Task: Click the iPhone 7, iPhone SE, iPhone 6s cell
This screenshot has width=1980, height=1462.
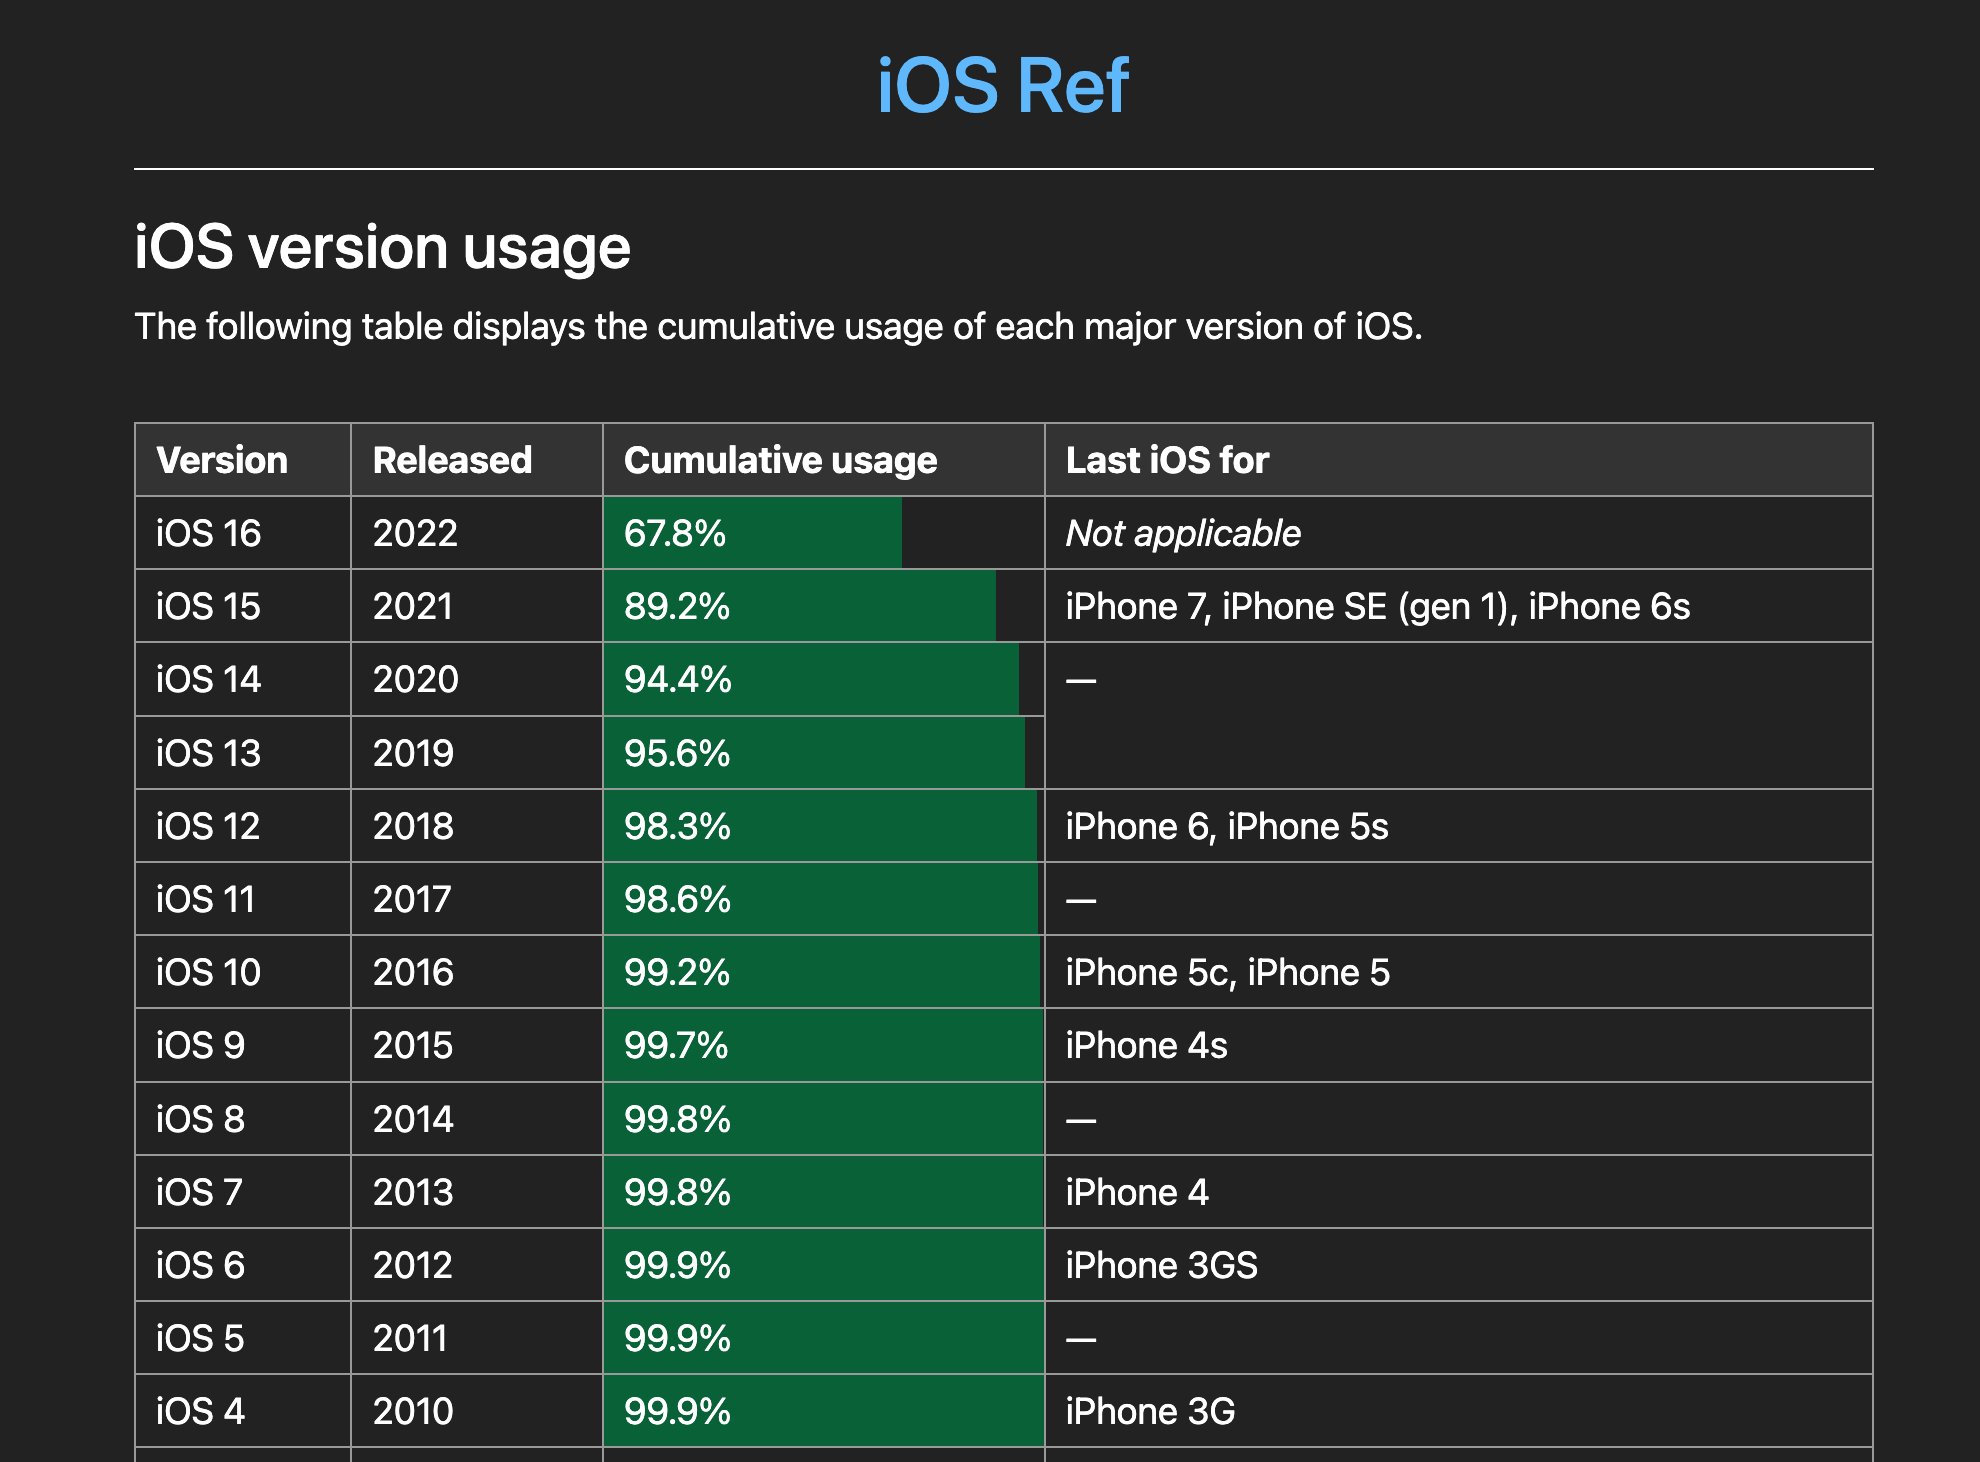Action: pos(1459,606)
